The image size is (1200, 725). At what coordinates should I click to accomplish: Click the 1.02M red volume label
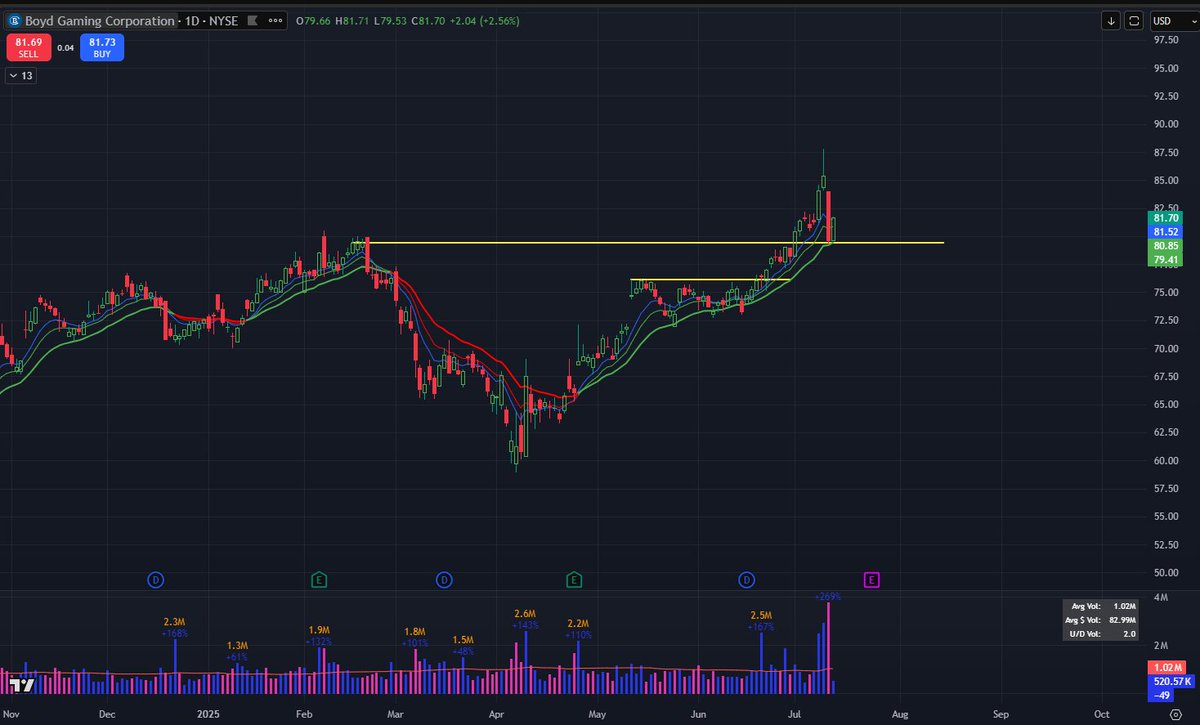tap(1166, 668)
